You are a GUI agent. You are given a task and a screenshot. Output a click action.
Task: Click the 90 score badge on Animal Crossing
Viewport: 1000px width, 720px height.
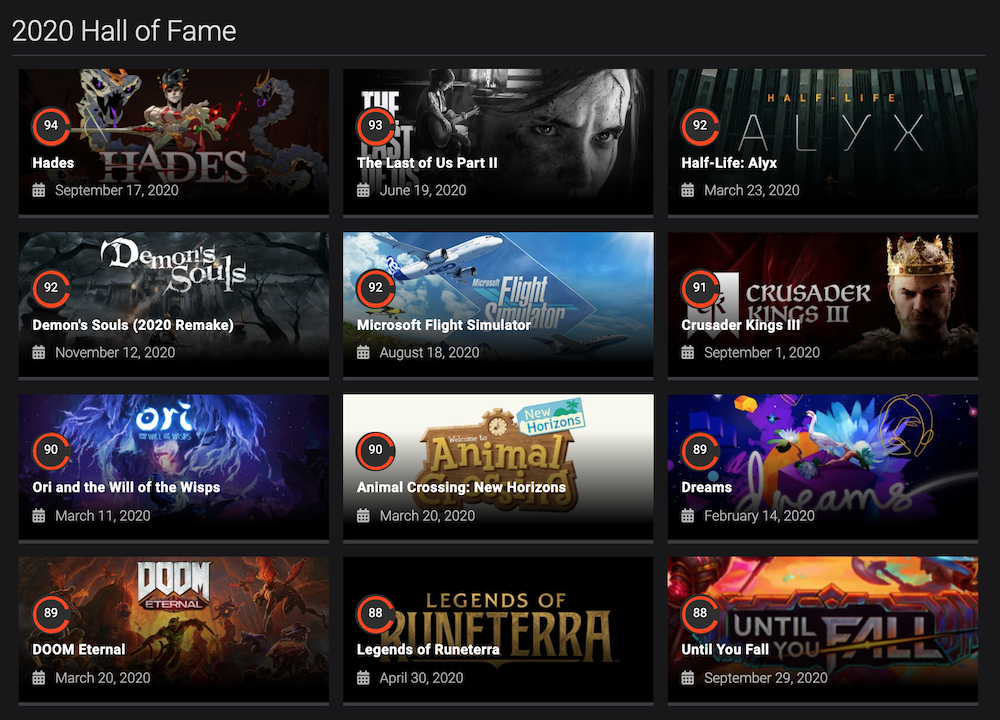point(376,450)
